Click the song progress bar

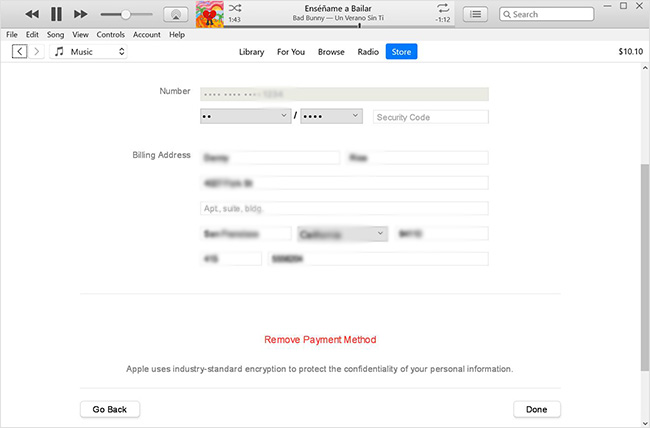tap(339, 27)
